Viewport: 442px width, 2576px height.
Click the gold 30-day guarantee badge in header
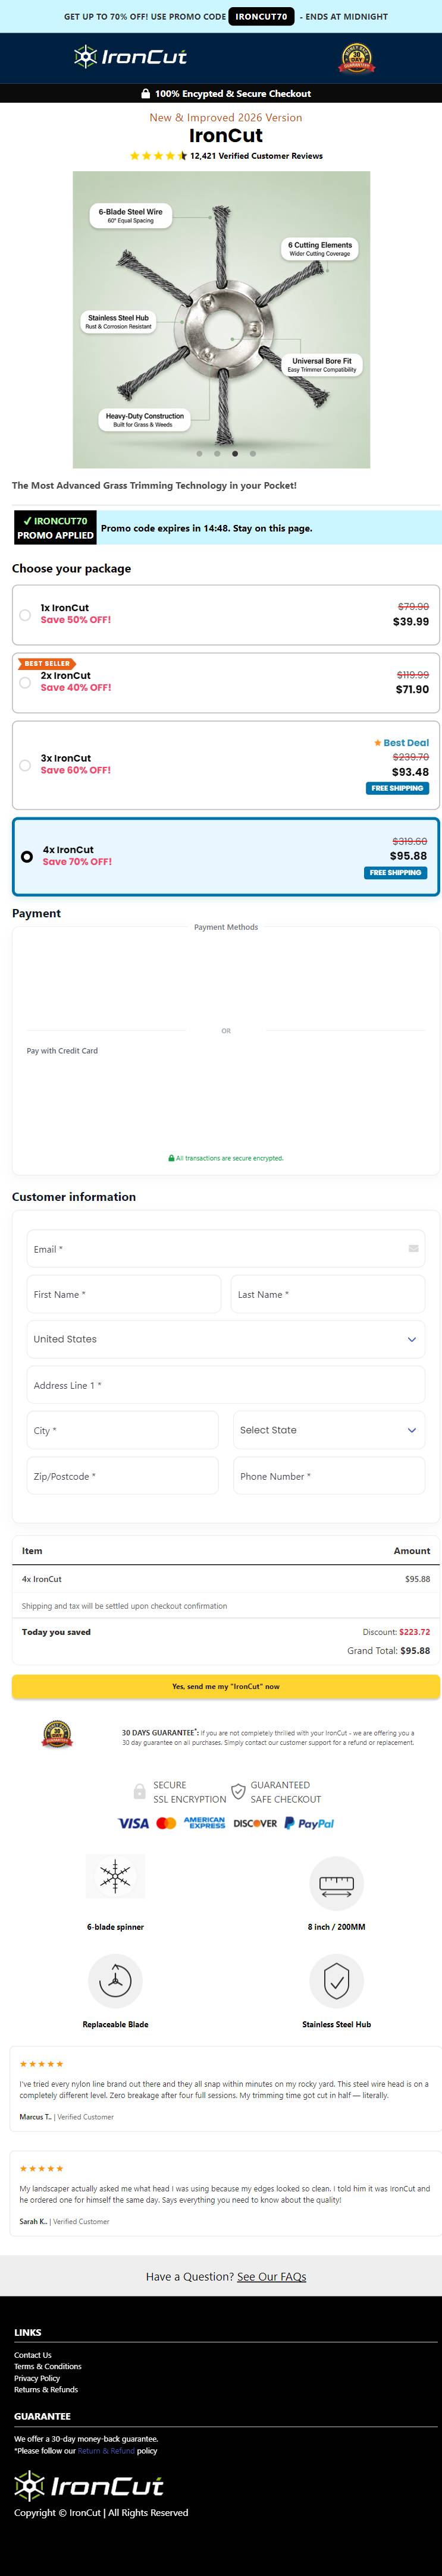[356, 57]
